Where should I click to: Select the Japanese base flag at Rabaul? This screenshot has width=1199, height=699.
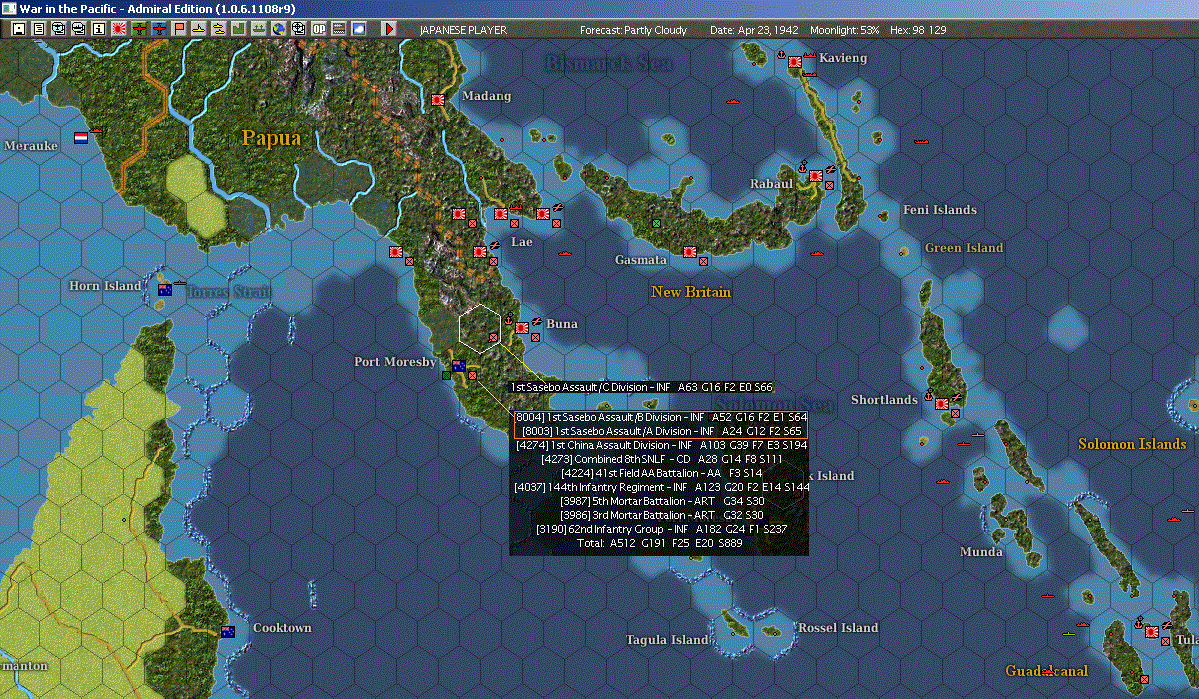pos(816,176)
